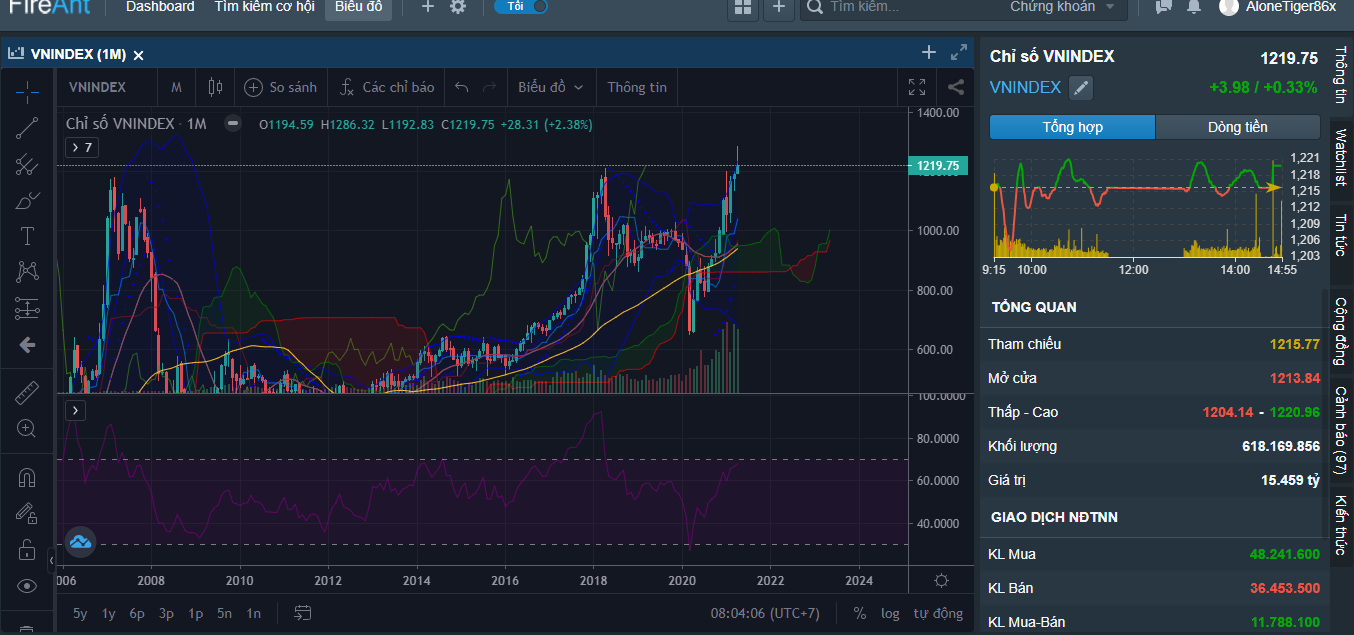
Task: Switch to the Dòng tiền tab
Action: (1237, 127)
